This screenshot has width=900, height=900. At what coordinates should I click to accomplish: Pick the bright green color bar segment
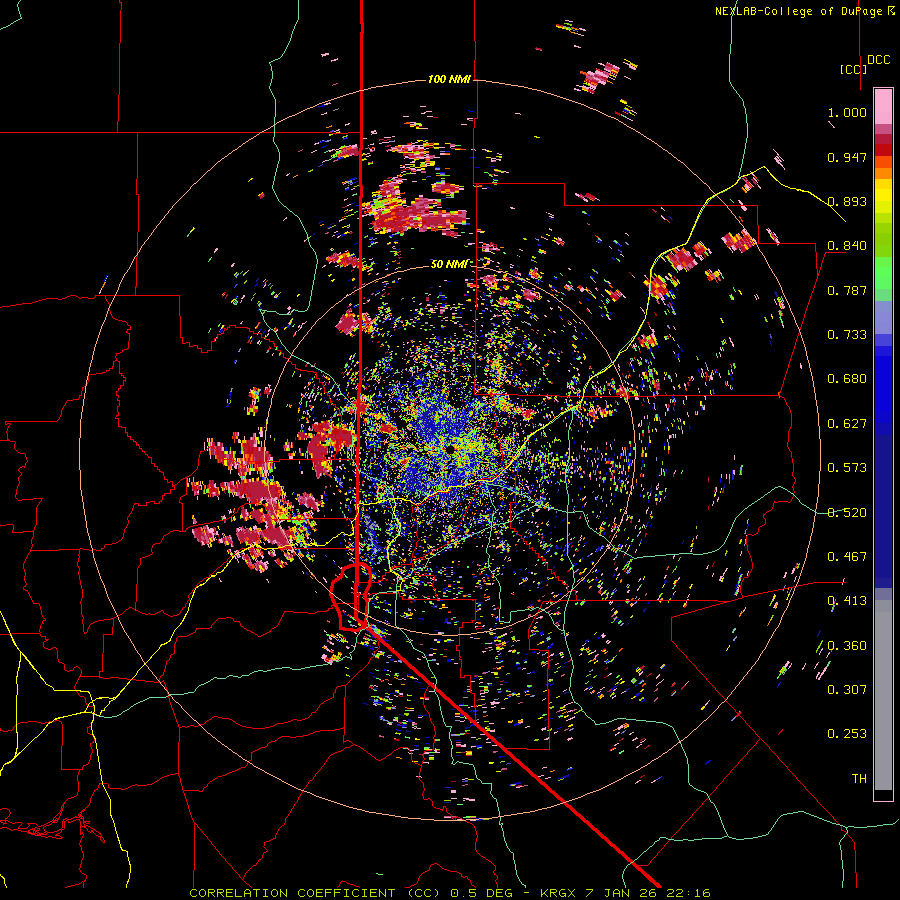click(x=883, y=273)
